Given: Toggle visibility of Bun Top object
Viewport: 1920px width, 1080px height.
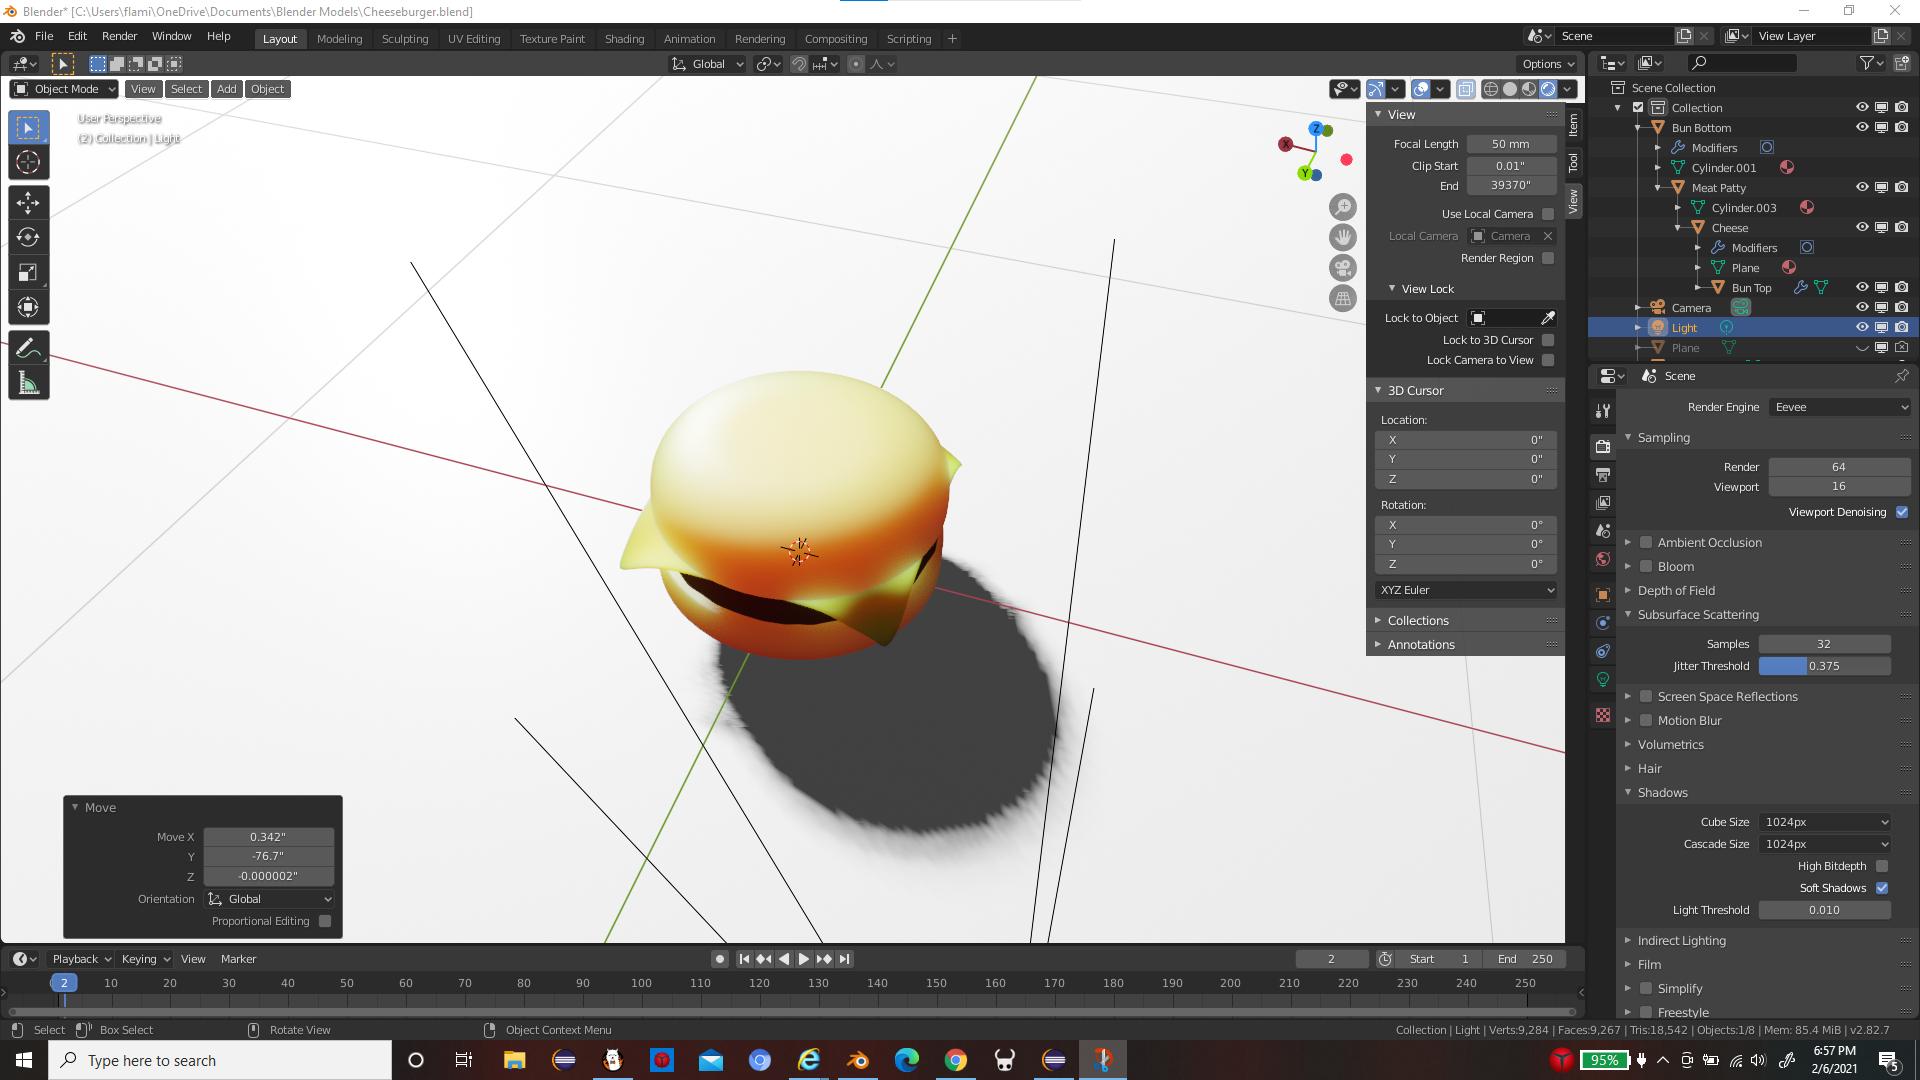Looking at the screenshot, I should [x=1862, y=287].
